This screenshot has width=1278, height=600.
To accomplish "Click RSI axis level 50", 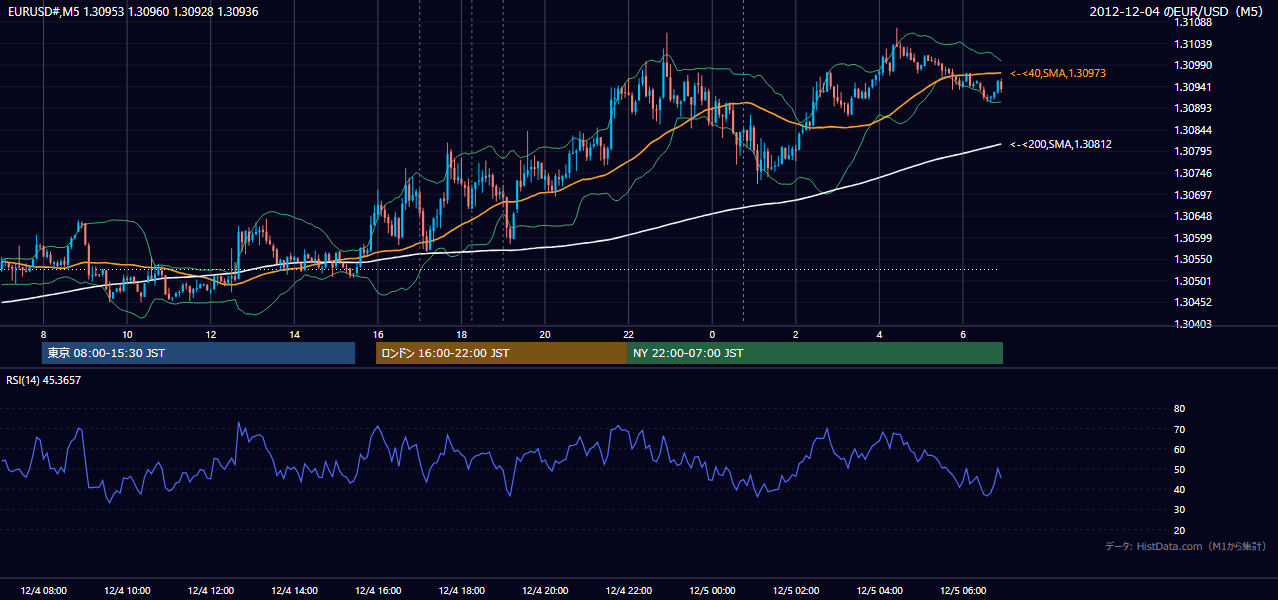I will pos(1179,469).
